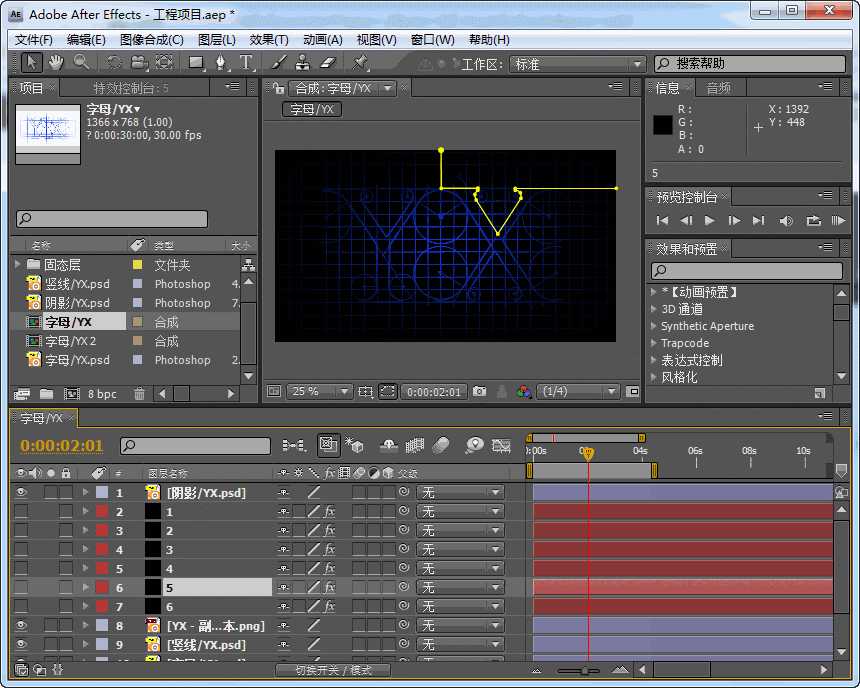
Task: Click the delete trash icon in project panel
Action: tap(139, 393)
